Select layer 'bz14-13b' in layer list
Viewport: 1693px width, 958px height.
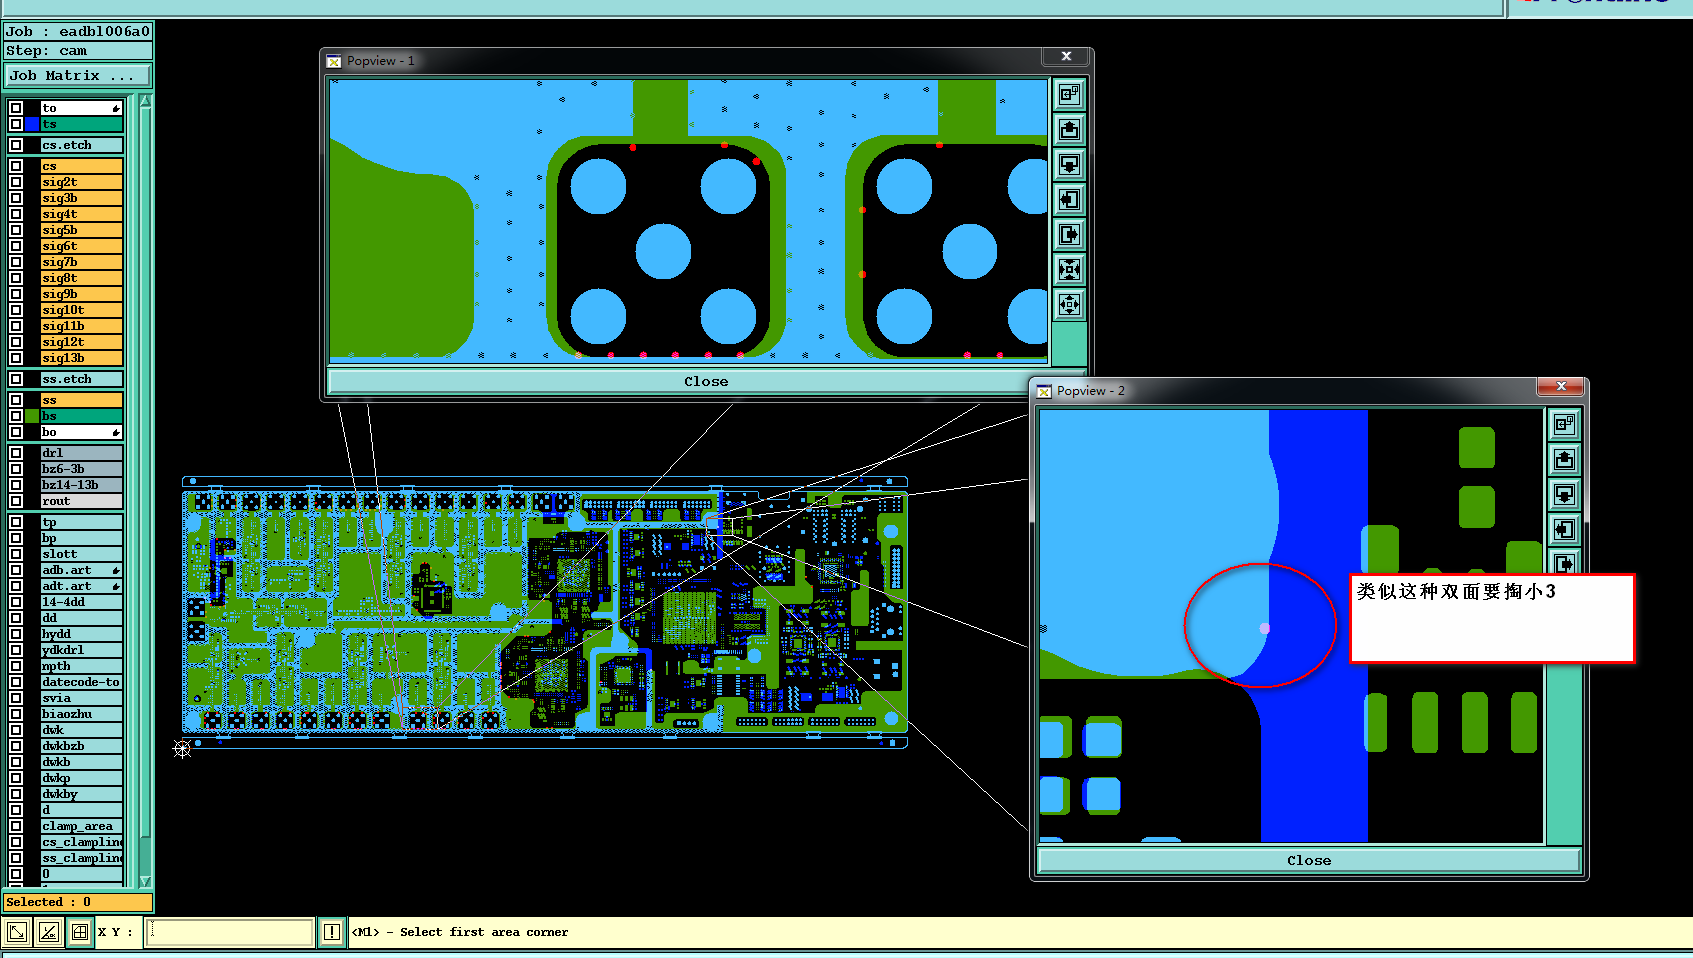81,485
